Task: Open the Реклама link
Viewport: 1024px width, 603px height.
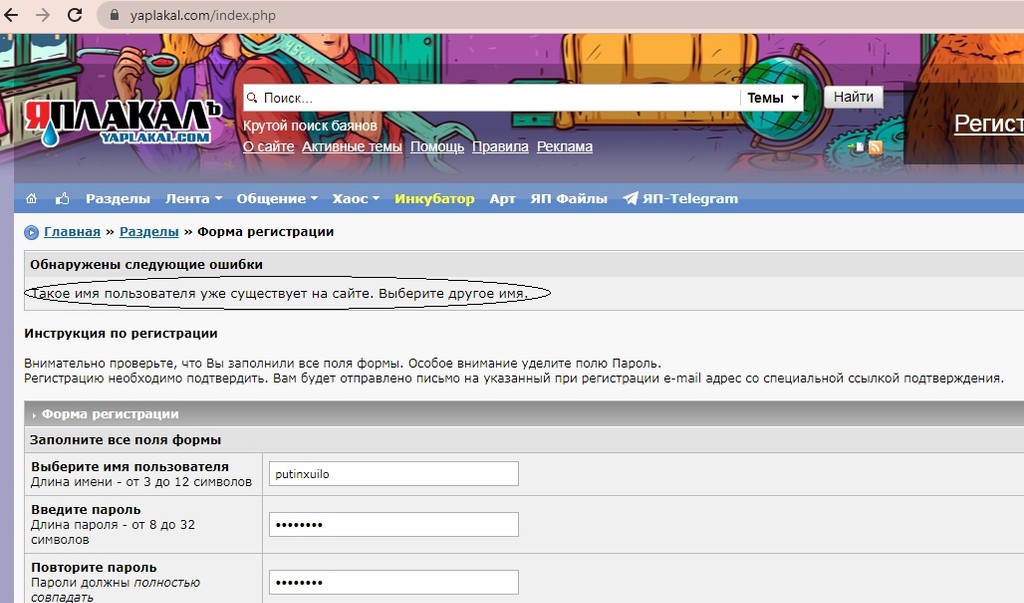Action: [x=564, y=146]
